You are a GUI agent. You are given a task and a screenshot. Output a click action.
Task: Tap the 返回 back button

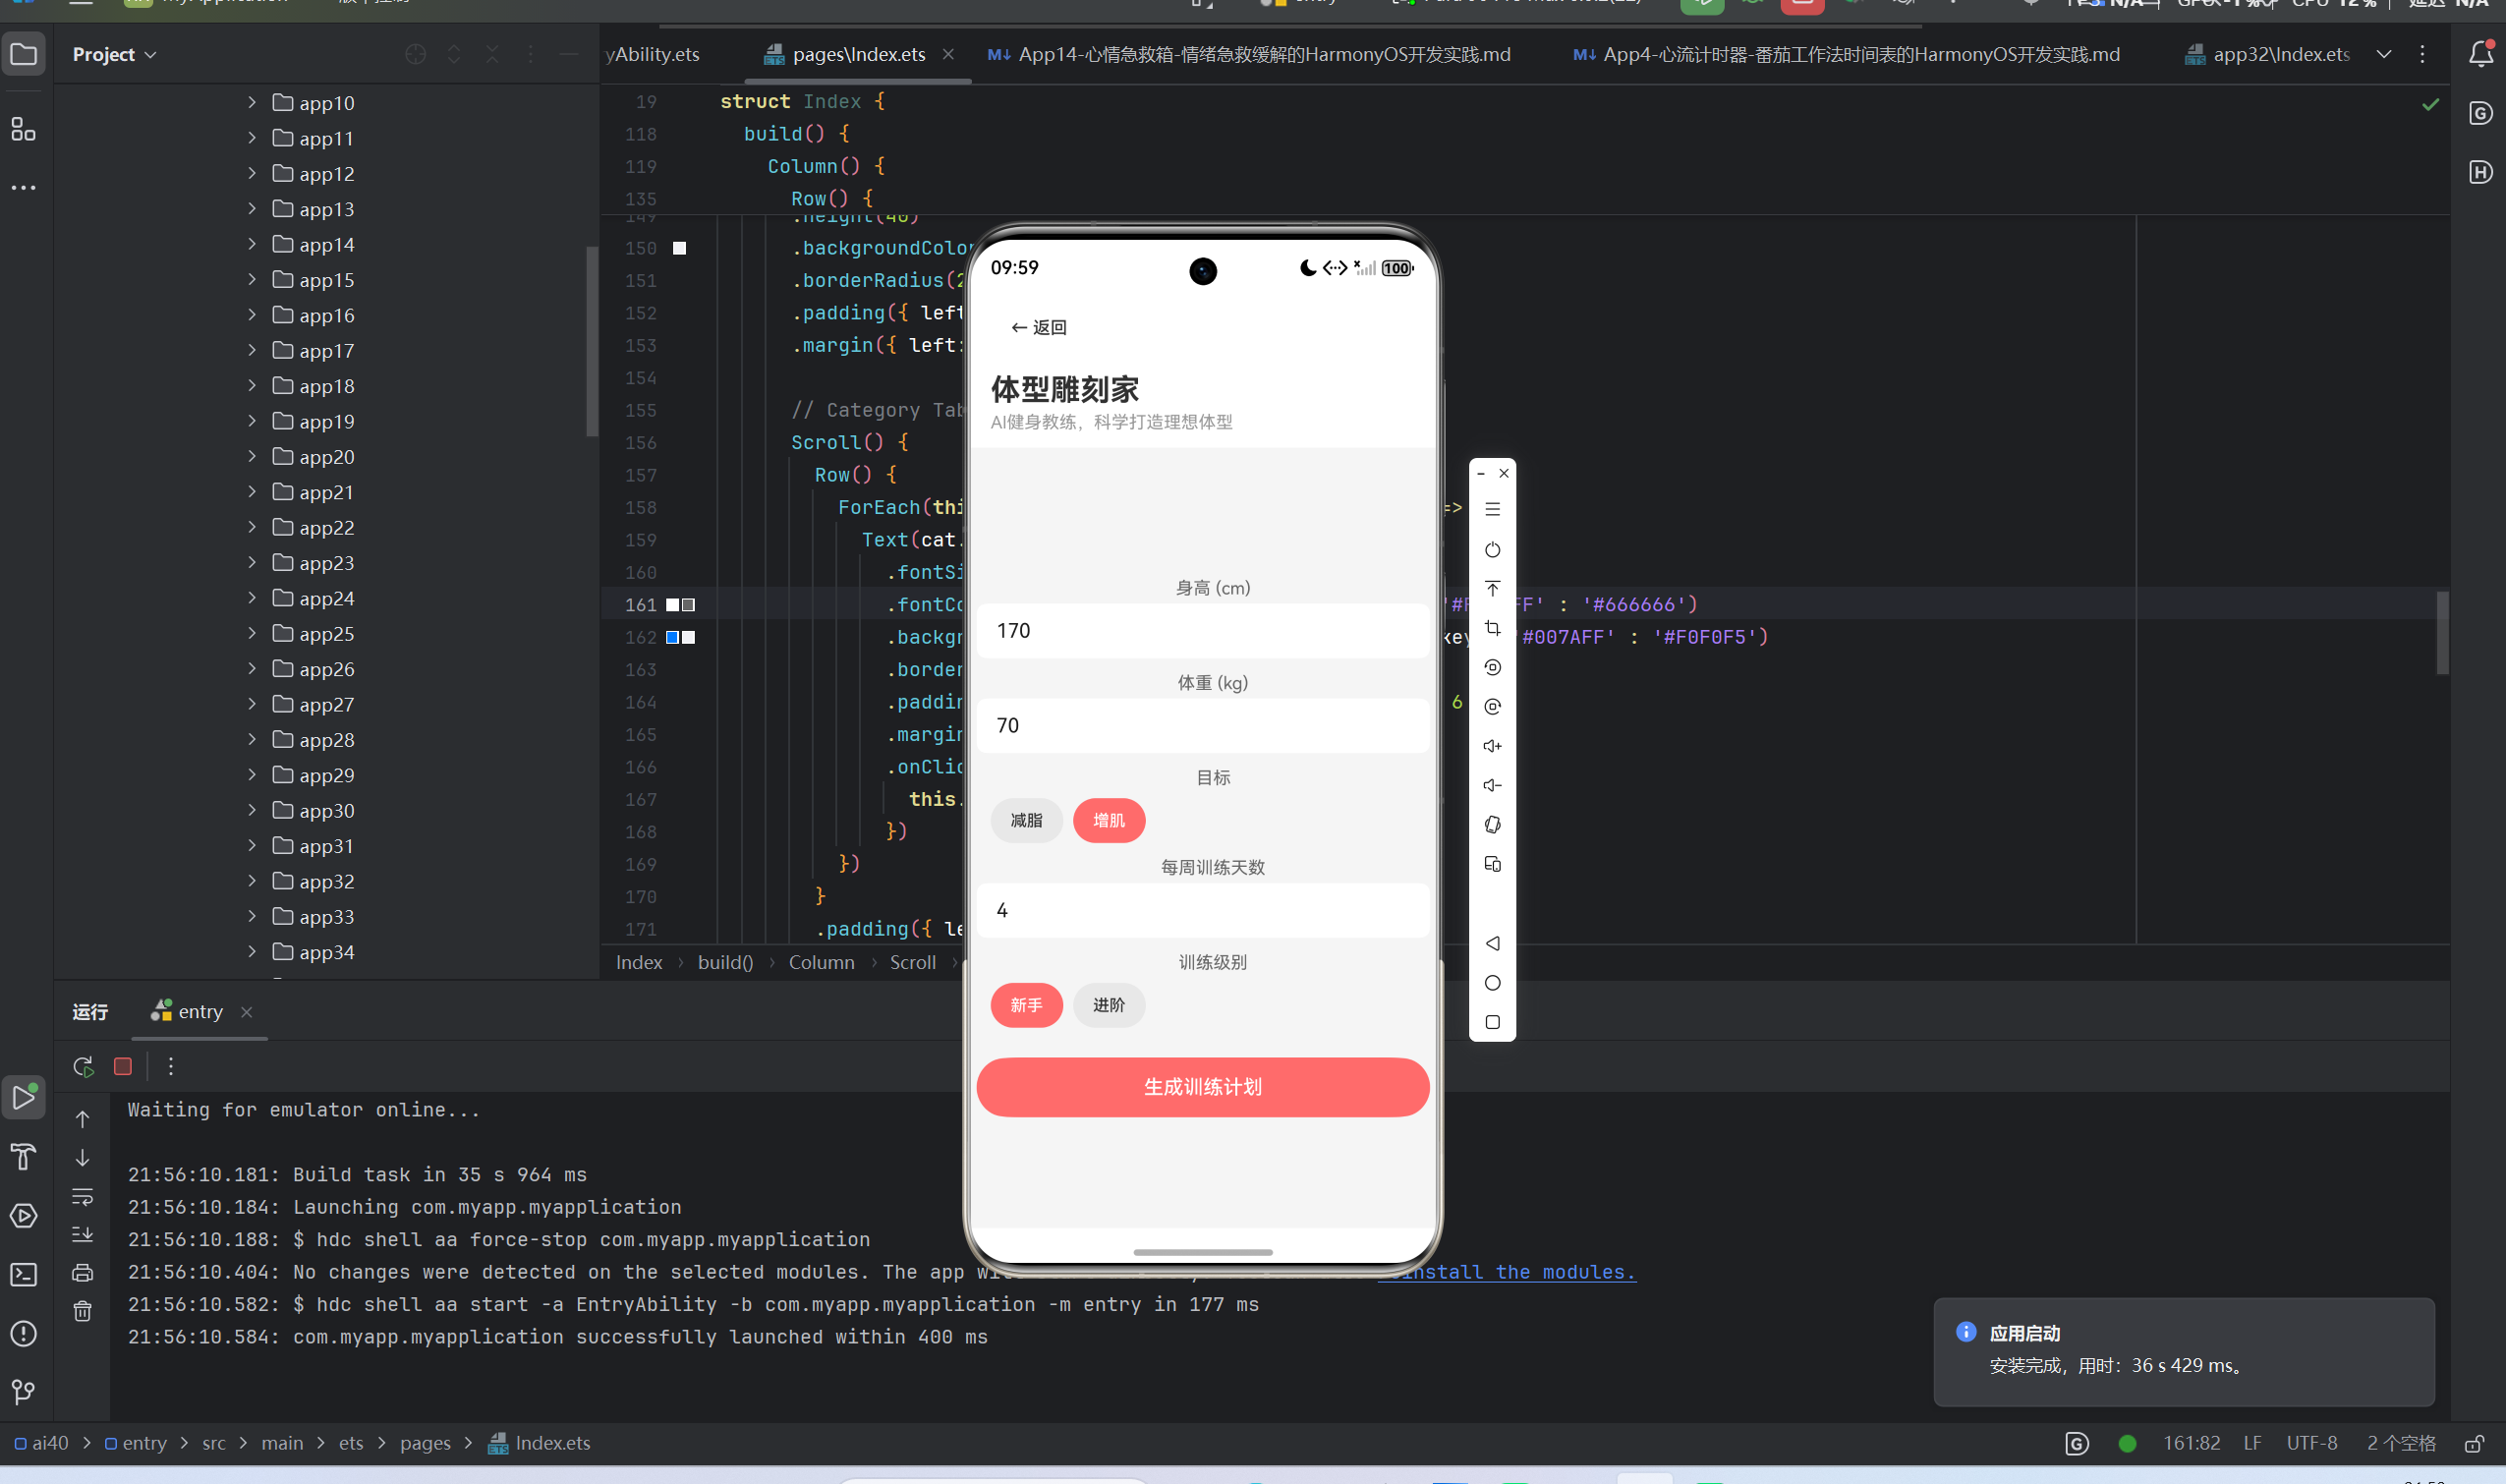point(1039,327)
